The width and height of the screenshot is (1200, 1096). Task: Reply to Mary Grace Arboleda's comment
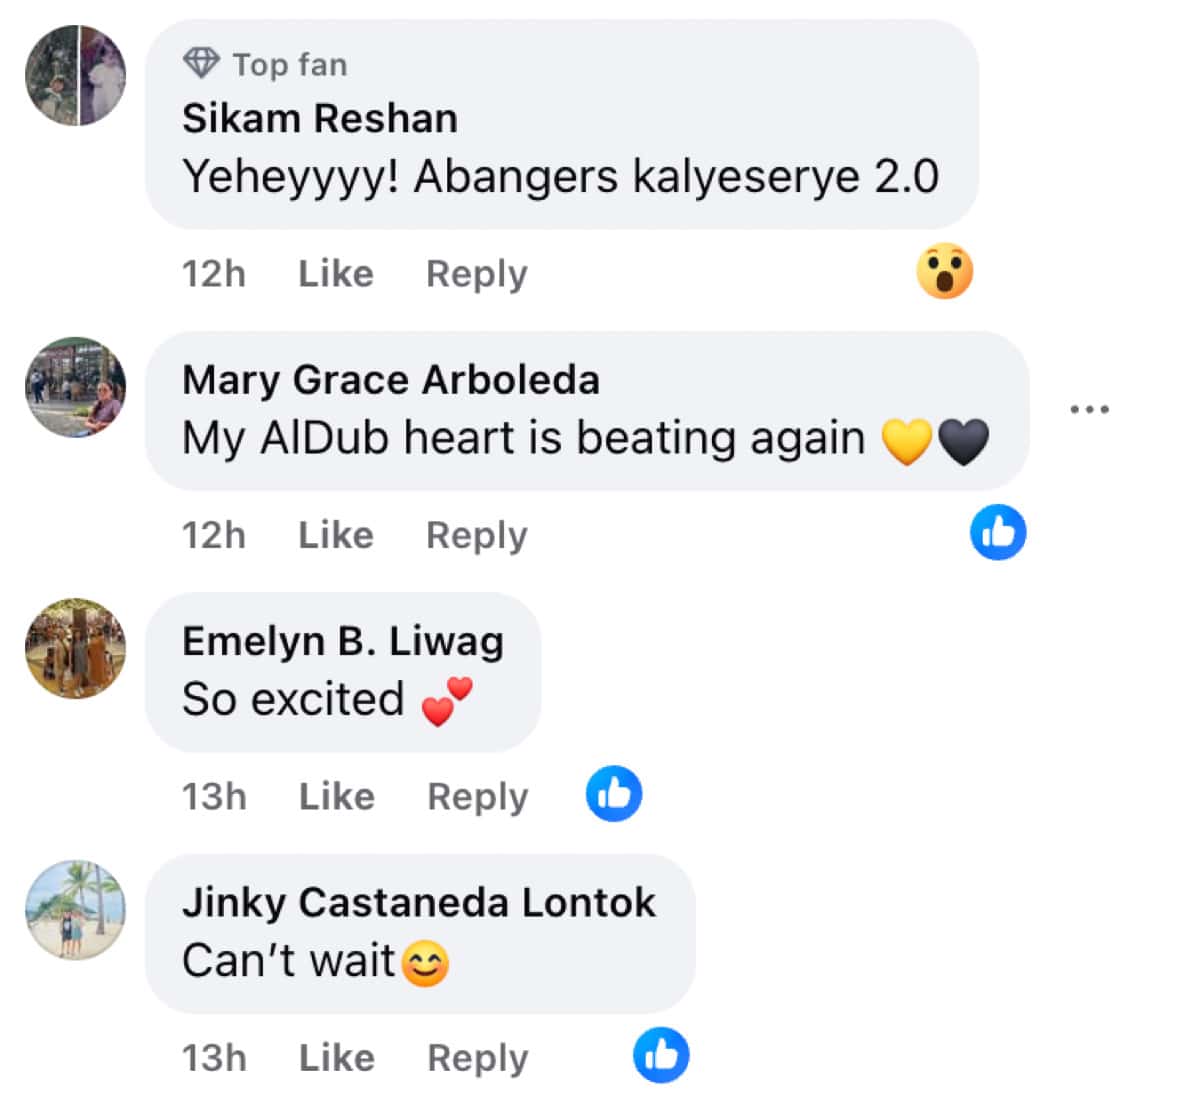[x=476, y=535]
